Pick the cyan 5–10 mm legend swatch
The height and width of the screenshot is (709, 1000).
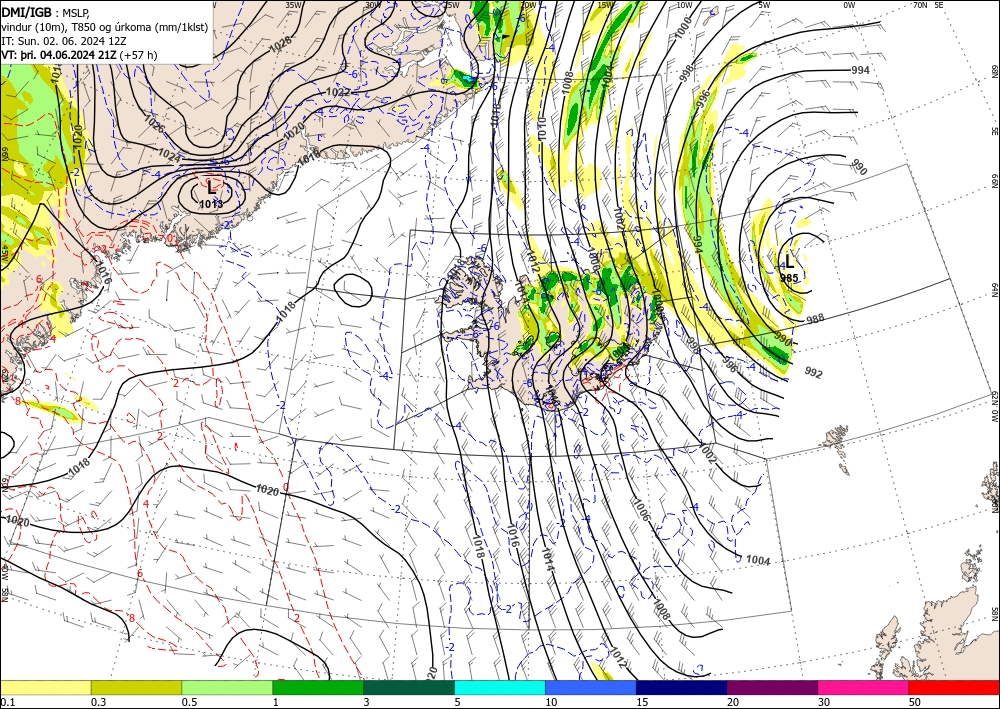click(x=500, y=687)
